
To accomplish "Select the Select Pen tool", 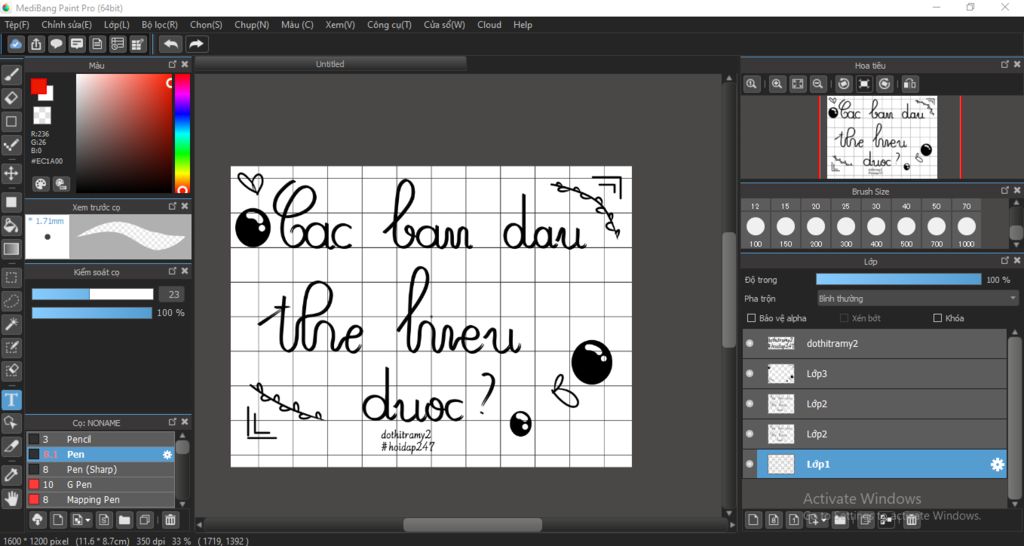I will tap(11, 347).
